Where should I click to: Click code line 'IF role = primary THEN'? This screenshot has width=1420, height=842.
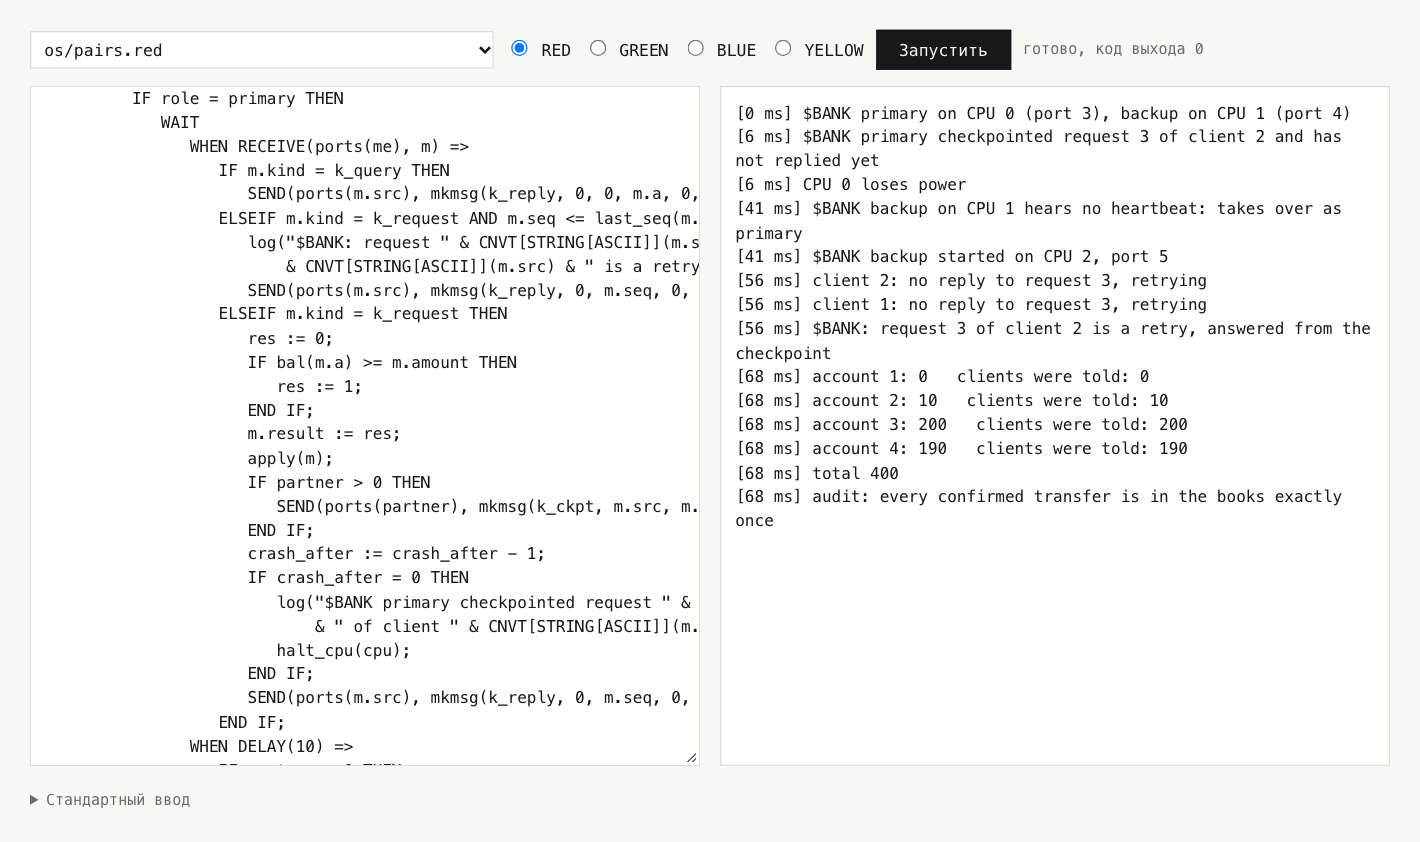tap(238, 99)
